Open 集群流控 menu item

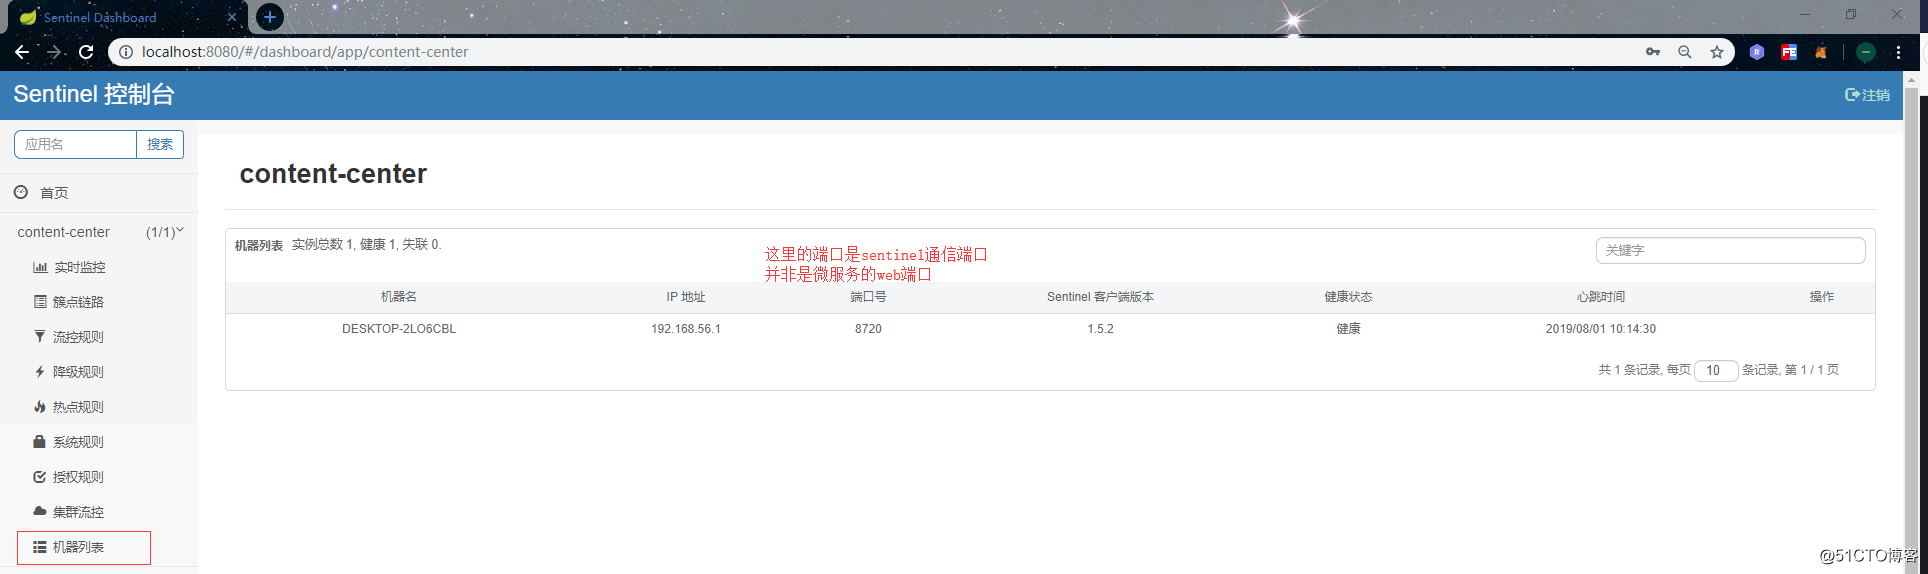78,512
